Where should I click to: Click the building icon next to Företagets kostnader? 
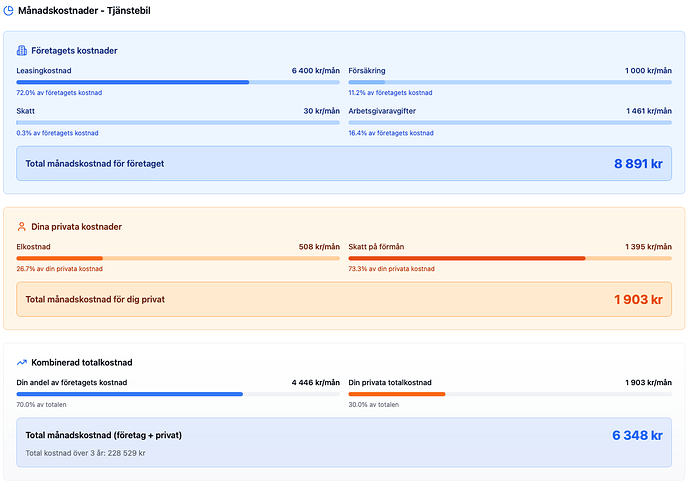[22, 50]
